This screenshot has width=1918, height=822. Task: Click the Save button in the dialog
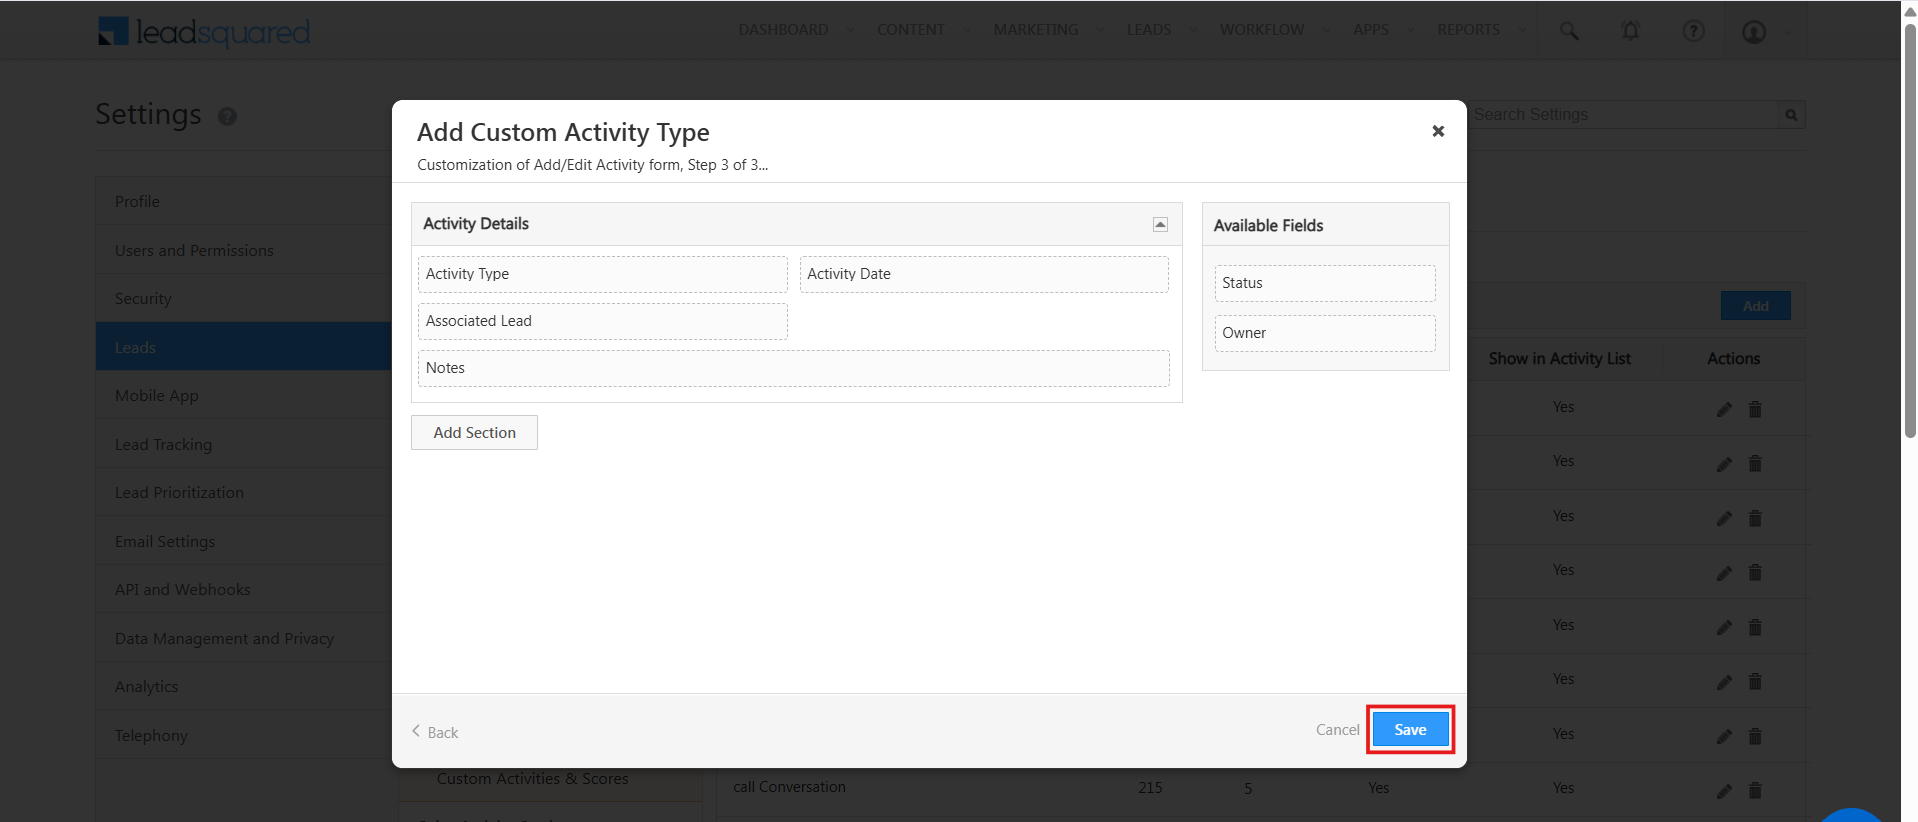1410,730
